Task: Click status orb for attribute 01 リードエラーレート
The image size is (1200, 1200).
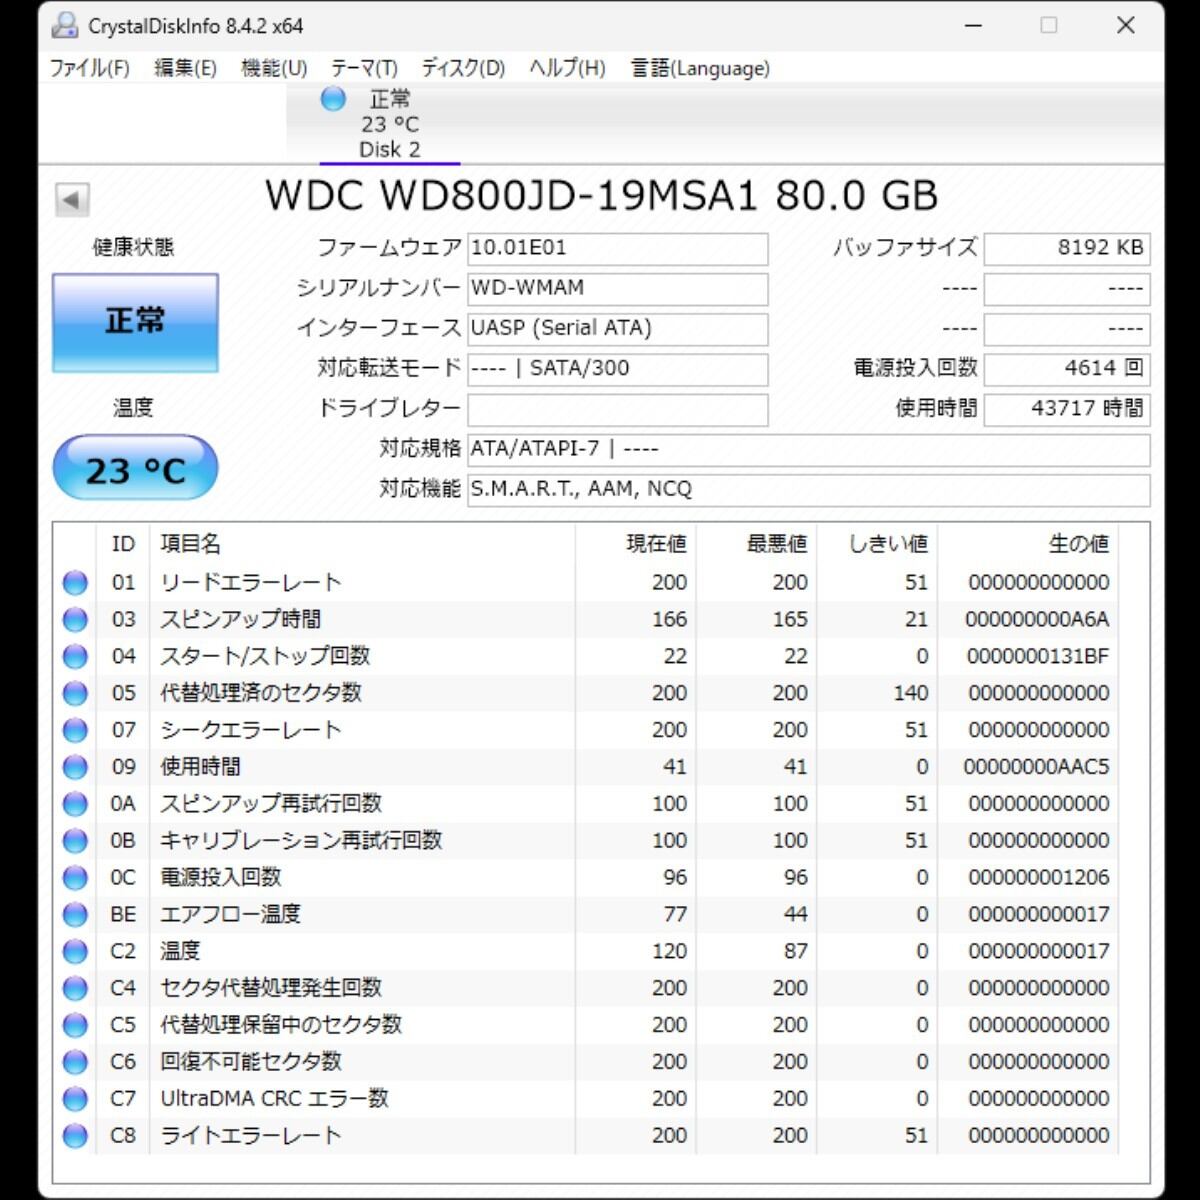Action: [75, 583]
